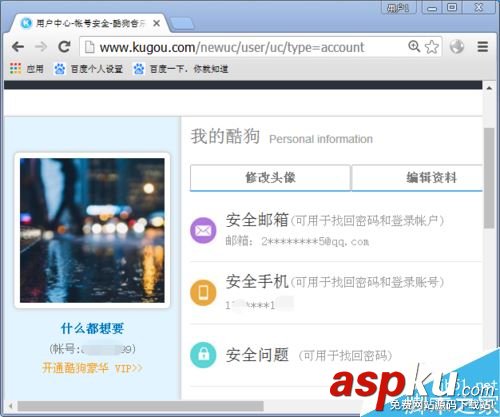Click the 修改头像 button

coord(270,178)
